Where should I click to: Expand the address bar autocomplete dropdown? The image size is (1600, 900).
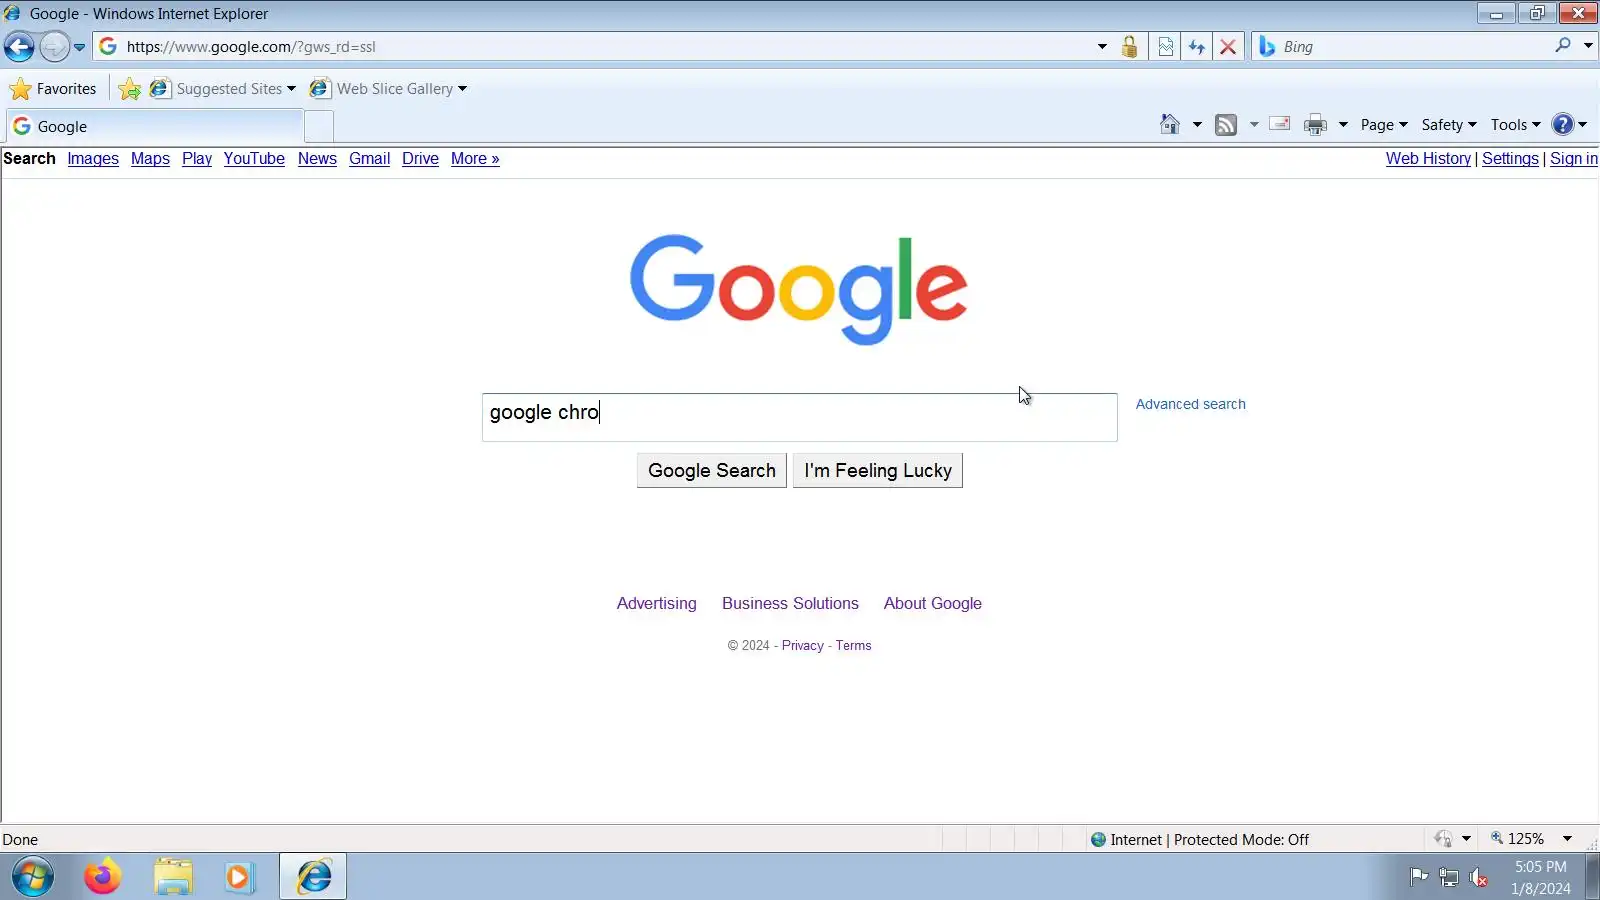point(1102,46)
